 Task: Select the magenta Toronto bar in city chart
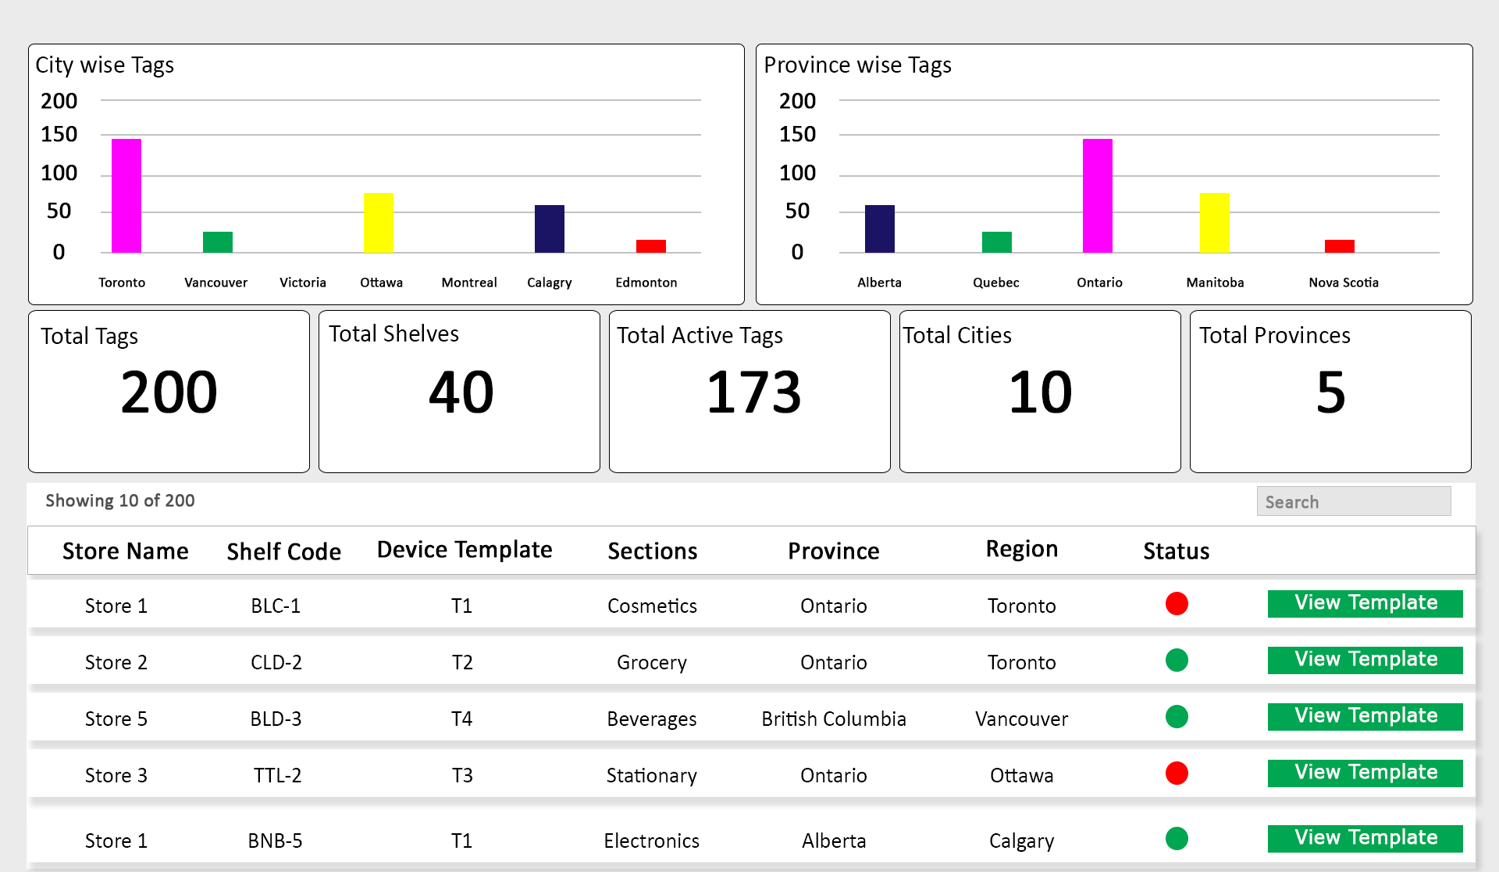coord(126,196)
